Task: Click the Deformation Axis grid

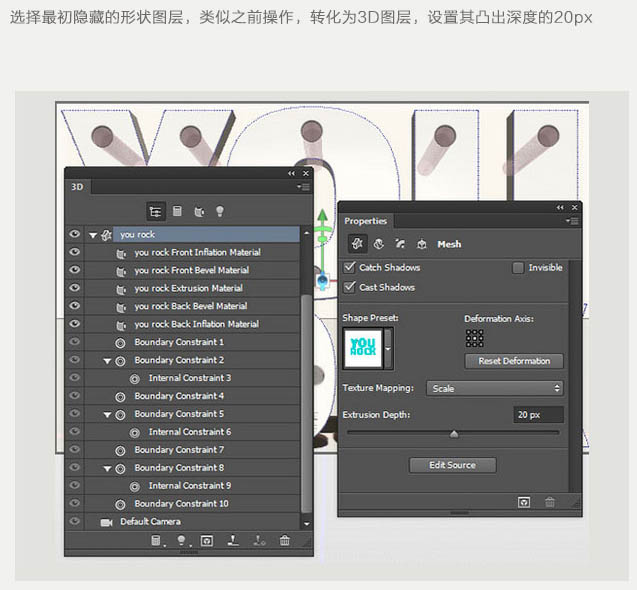Action: (x=474, y=338)
